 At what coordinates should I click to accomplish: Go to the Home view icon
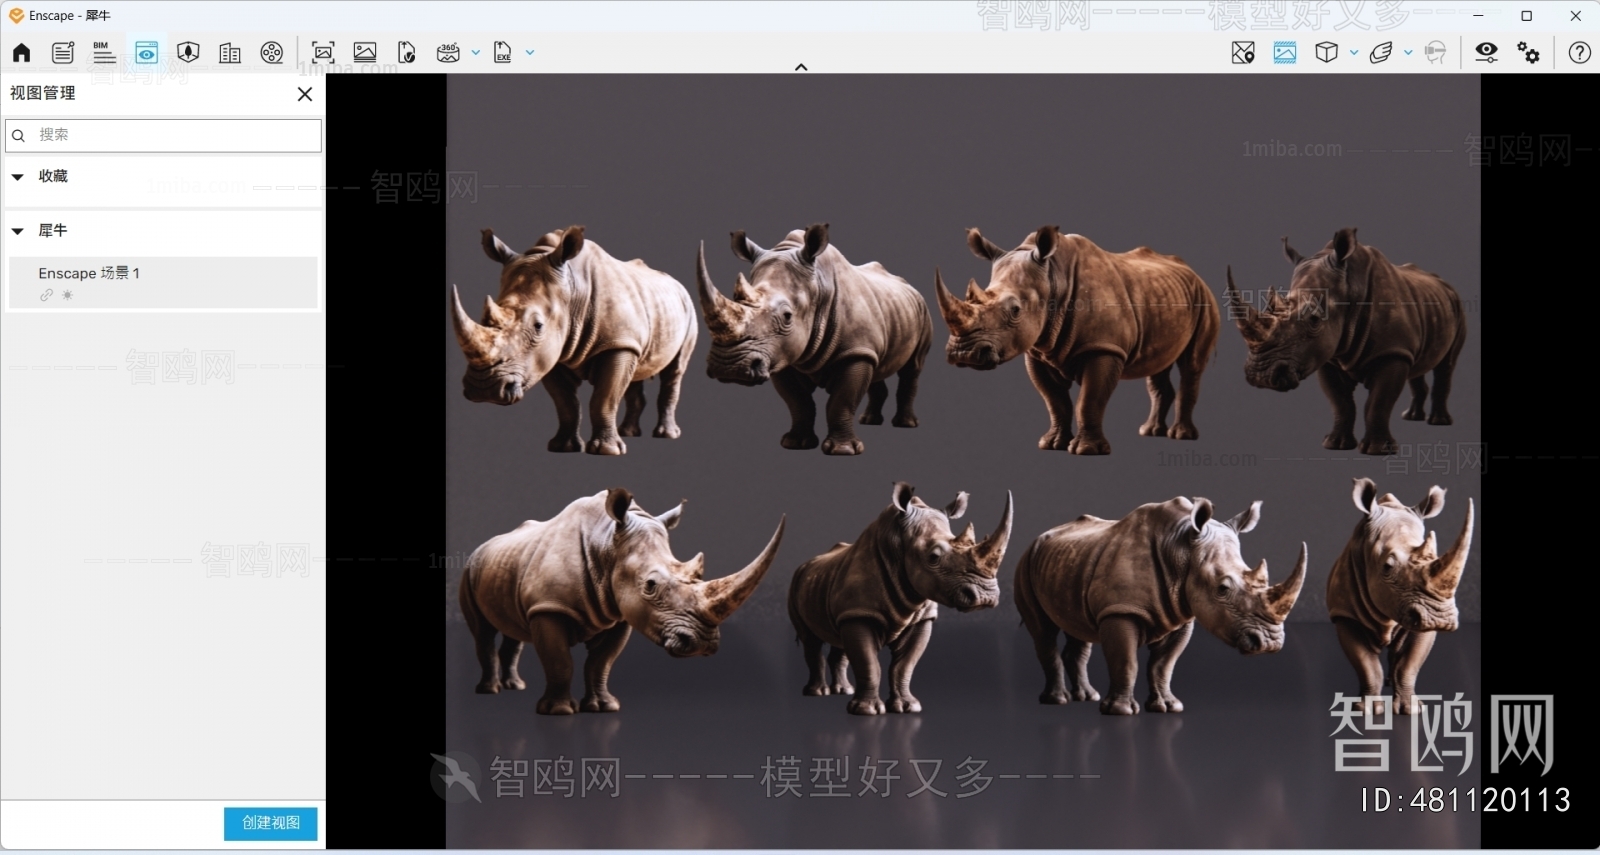click(22, 53)
